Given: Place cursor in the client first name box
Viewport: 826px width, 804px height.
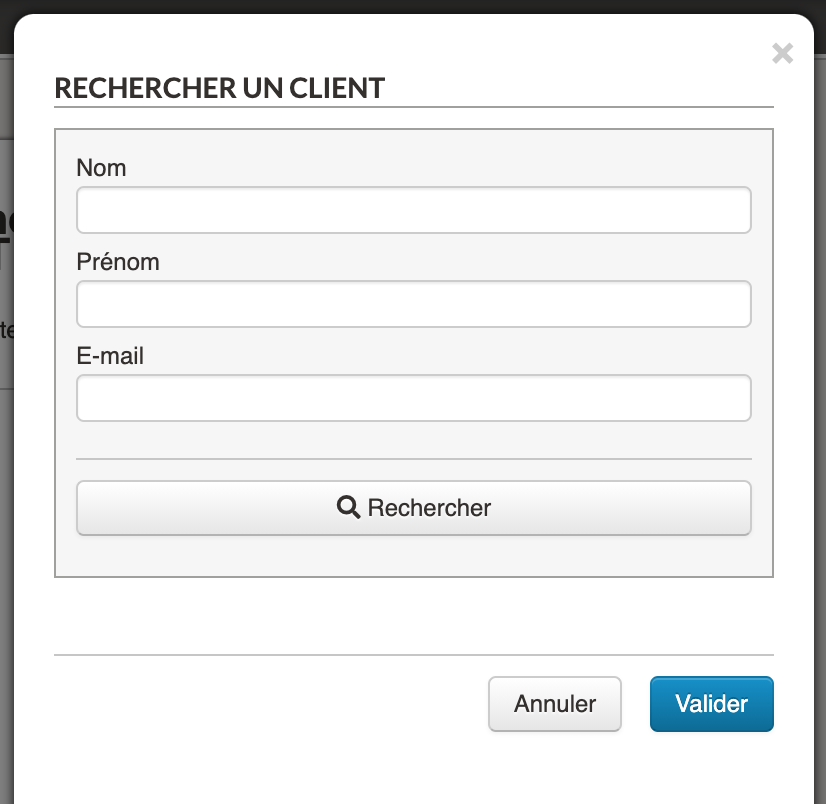Looking at the screenshot, I should 413,304.
